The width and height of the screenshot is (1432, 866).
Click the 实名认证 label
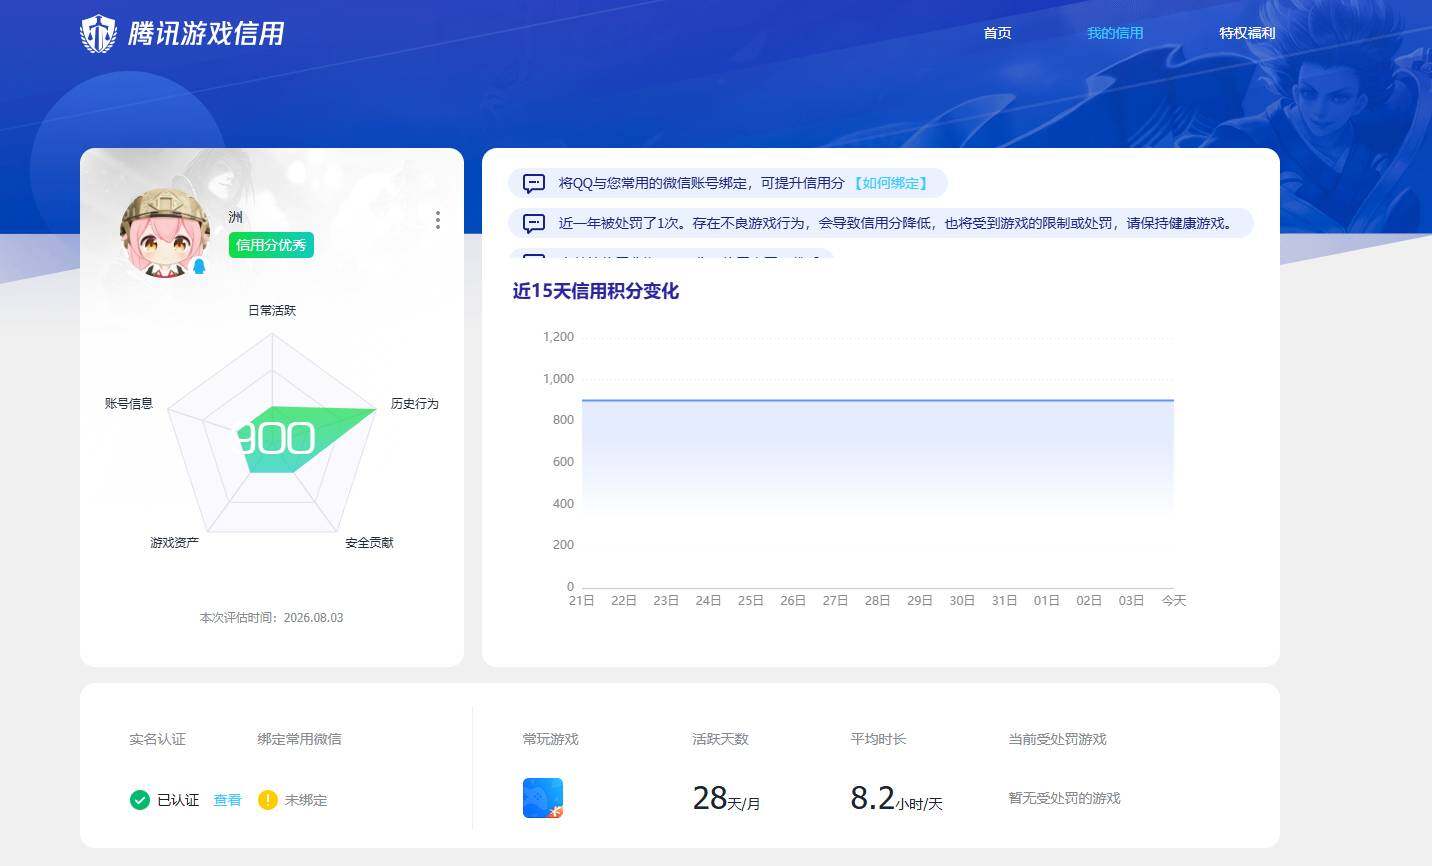pos(157,739)
